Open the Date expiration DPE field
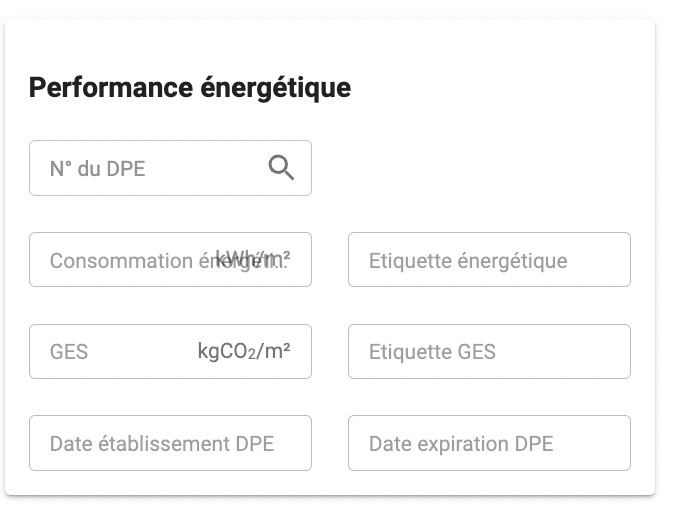 [489, 443]
